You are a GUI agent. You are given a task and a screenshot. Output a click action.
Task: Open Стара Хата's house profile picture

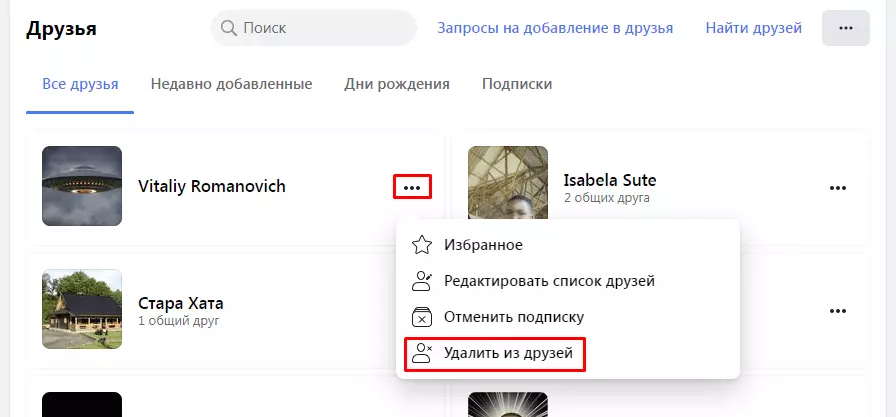(82, 309)
